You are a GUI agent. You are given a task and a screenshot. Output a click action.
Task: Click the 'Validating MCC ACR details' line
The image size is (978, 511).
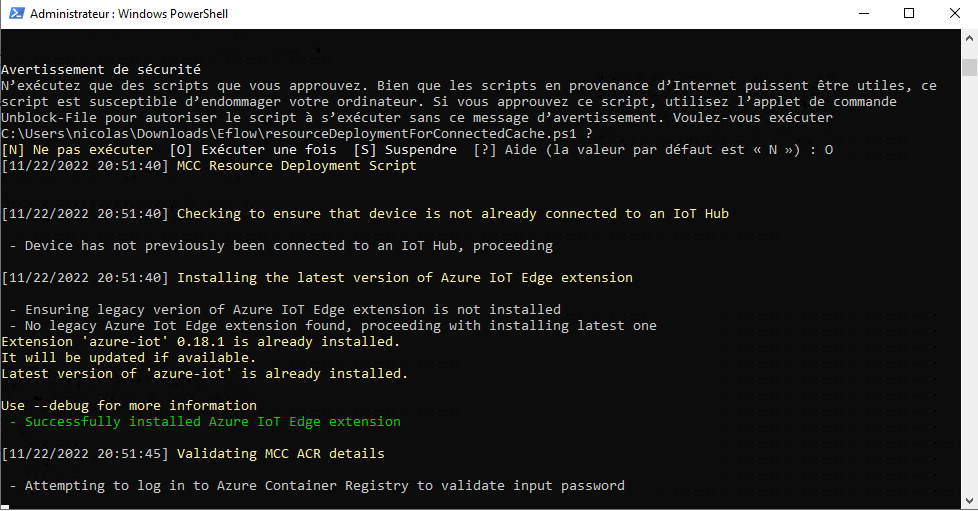280,454
